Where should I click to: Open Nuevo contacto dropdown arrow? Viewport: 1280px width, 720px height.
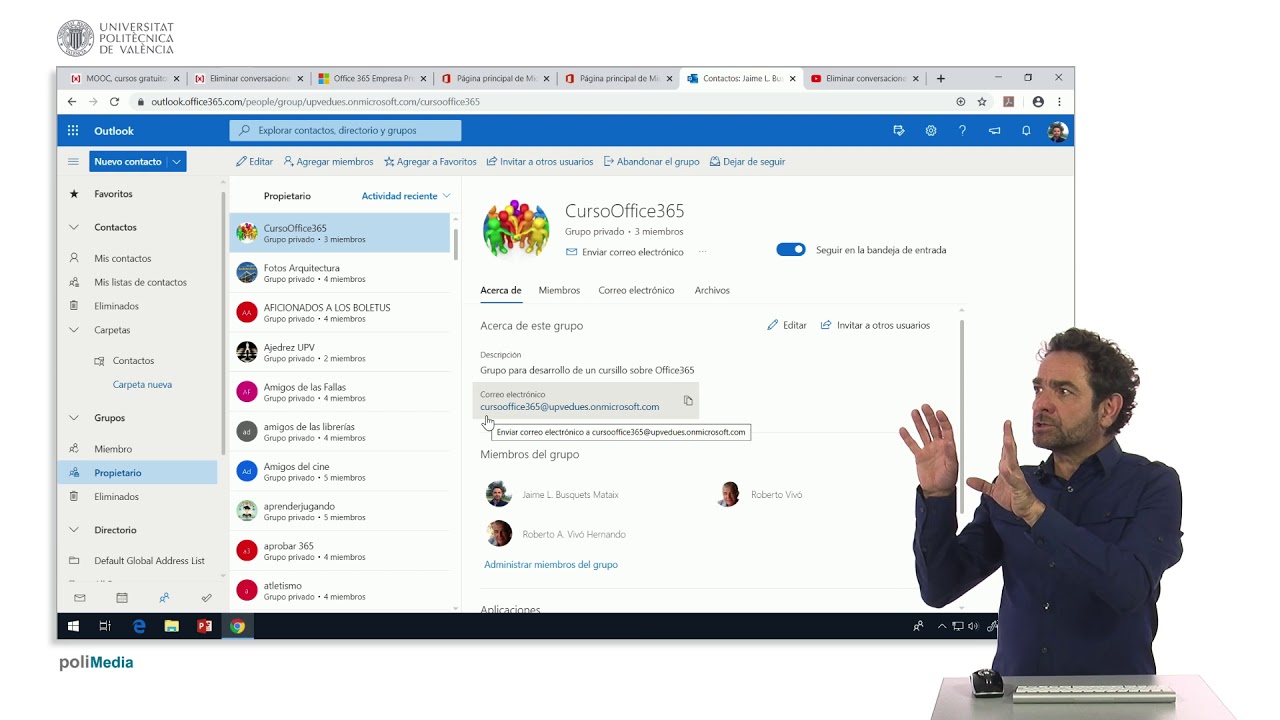(177, 161)
